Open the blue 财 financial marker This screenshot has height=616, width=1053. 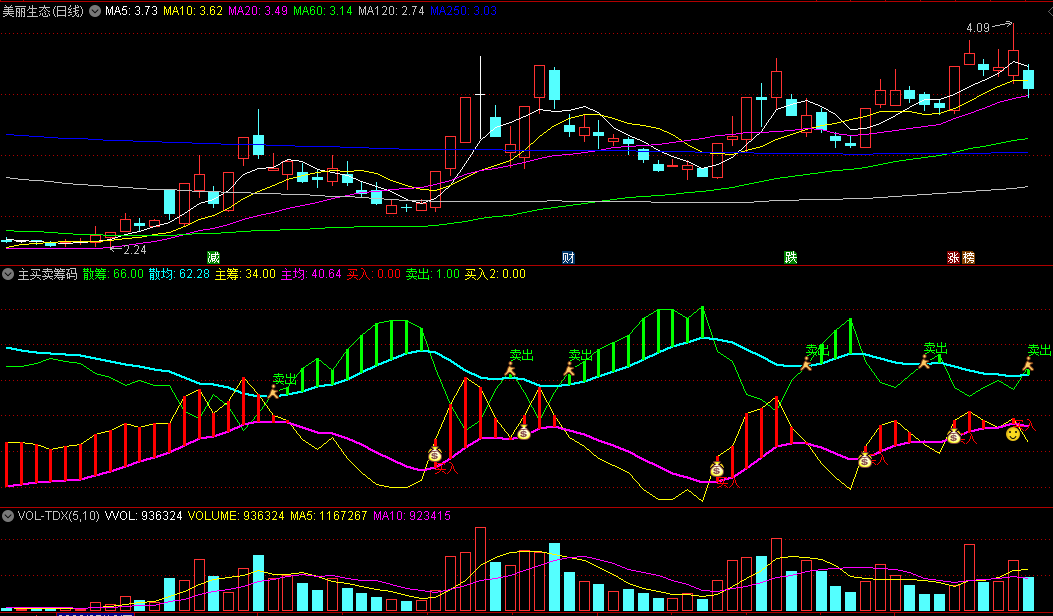click(568, 258)
